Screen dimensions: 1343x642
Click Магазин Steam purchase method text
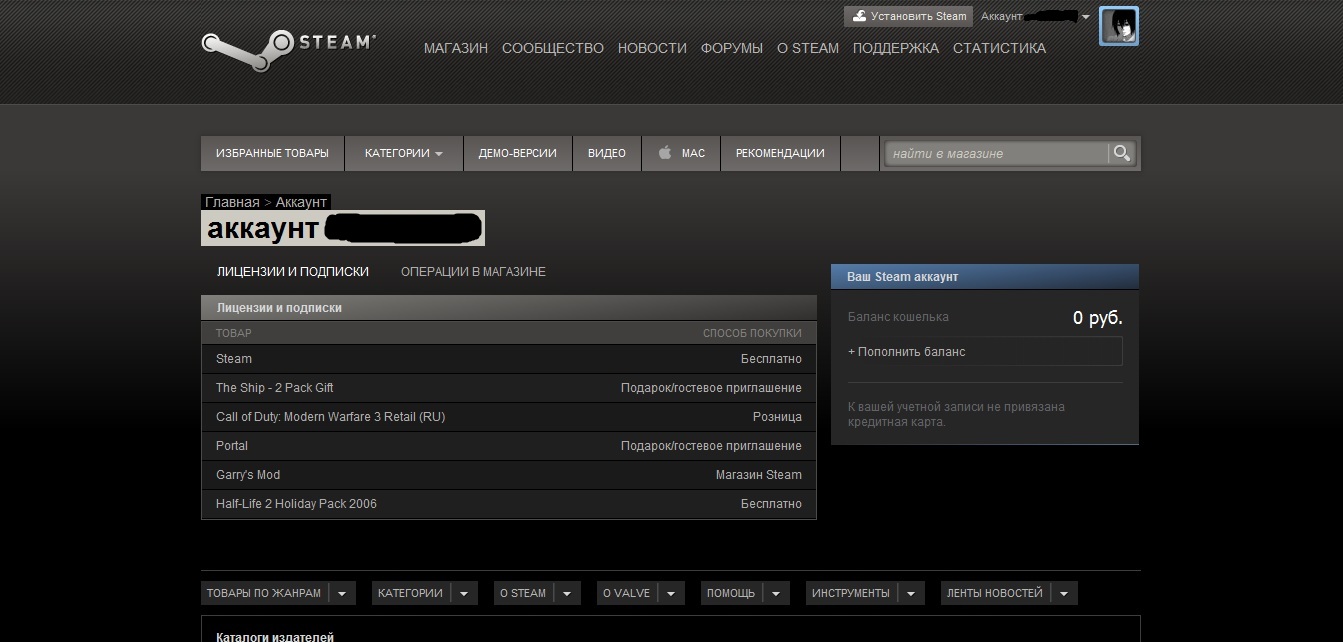click(x=759, y=475)
